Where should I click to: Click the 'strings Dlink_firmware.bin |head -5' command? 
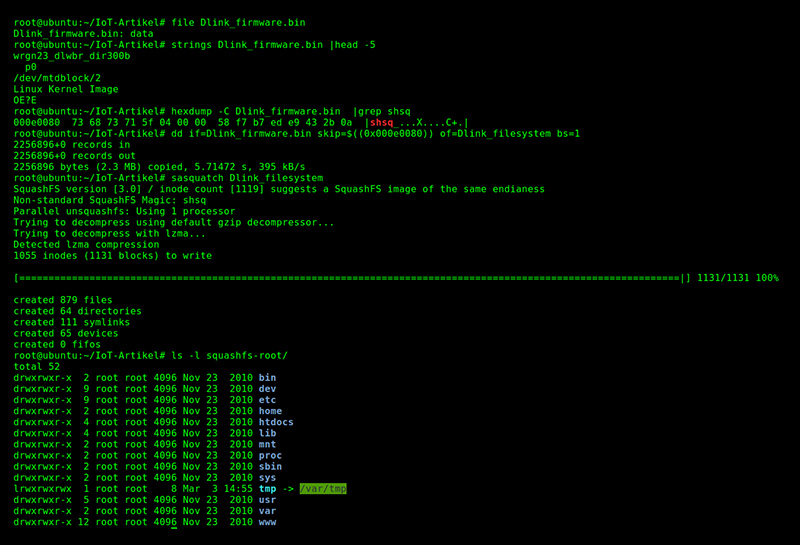click(273, 45)
